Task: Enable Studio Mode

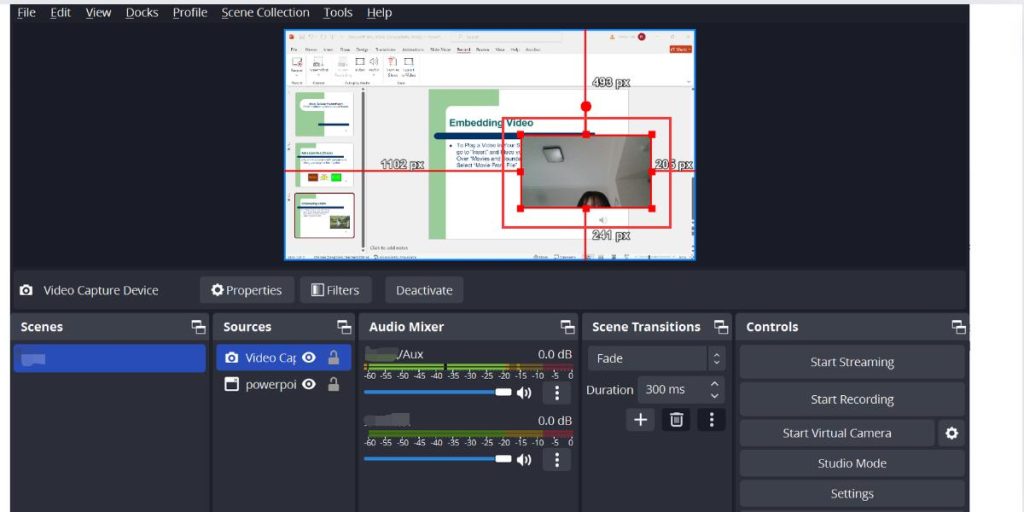Action: [852, 463]
